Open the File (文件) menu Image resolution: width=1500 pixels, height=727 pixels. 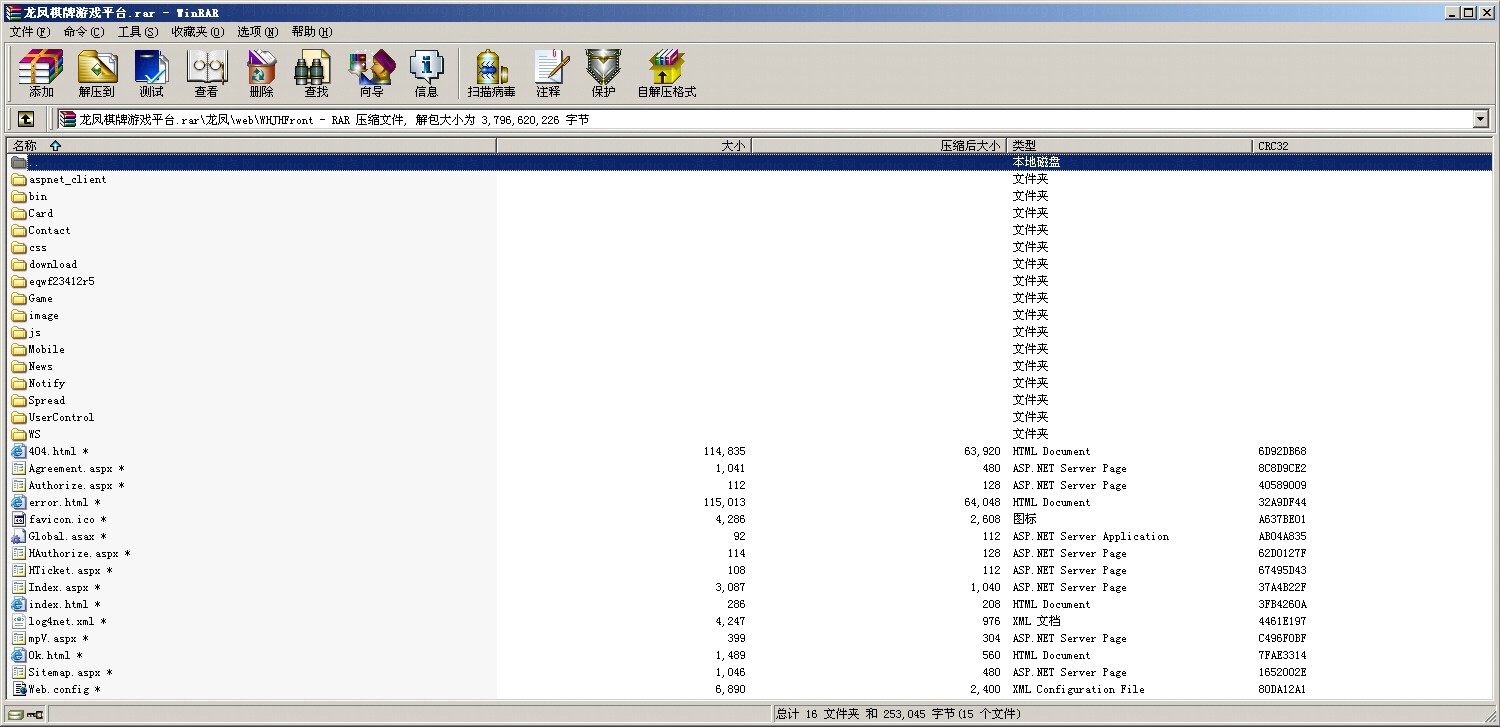29,32
